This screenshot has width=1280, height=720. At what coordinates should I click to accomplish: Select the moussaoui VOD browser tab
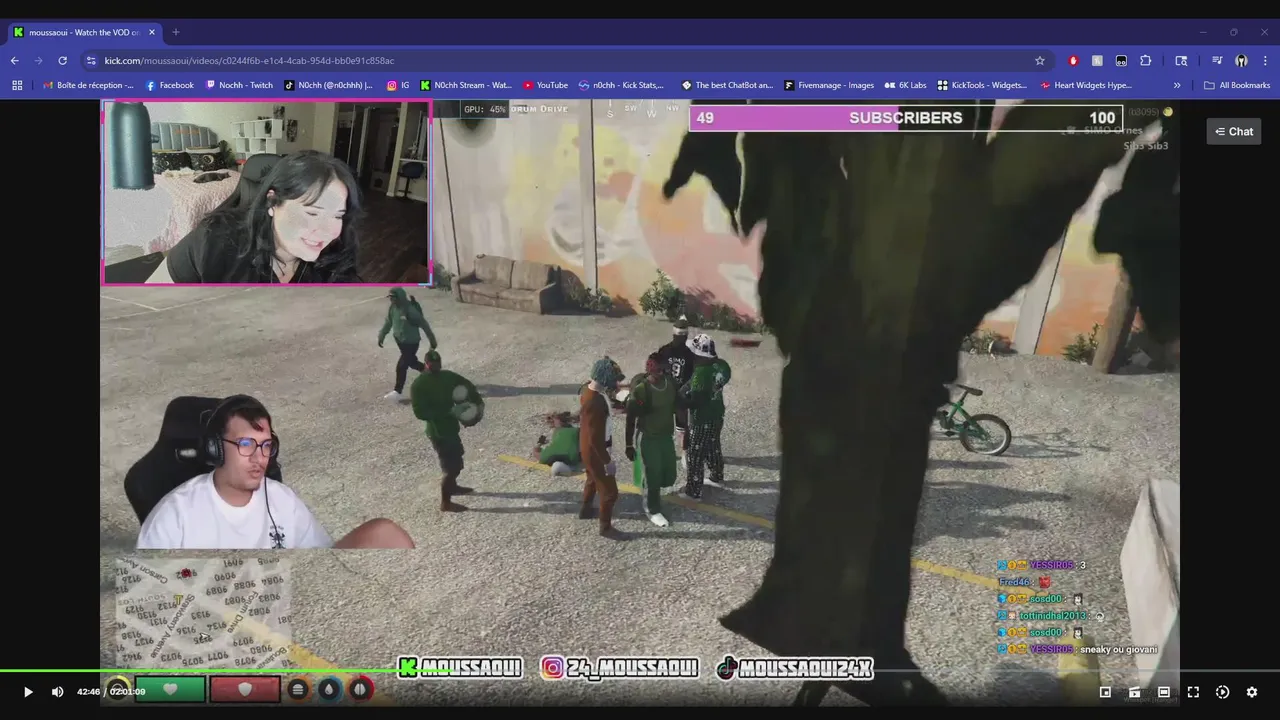(x=83, y=32)
